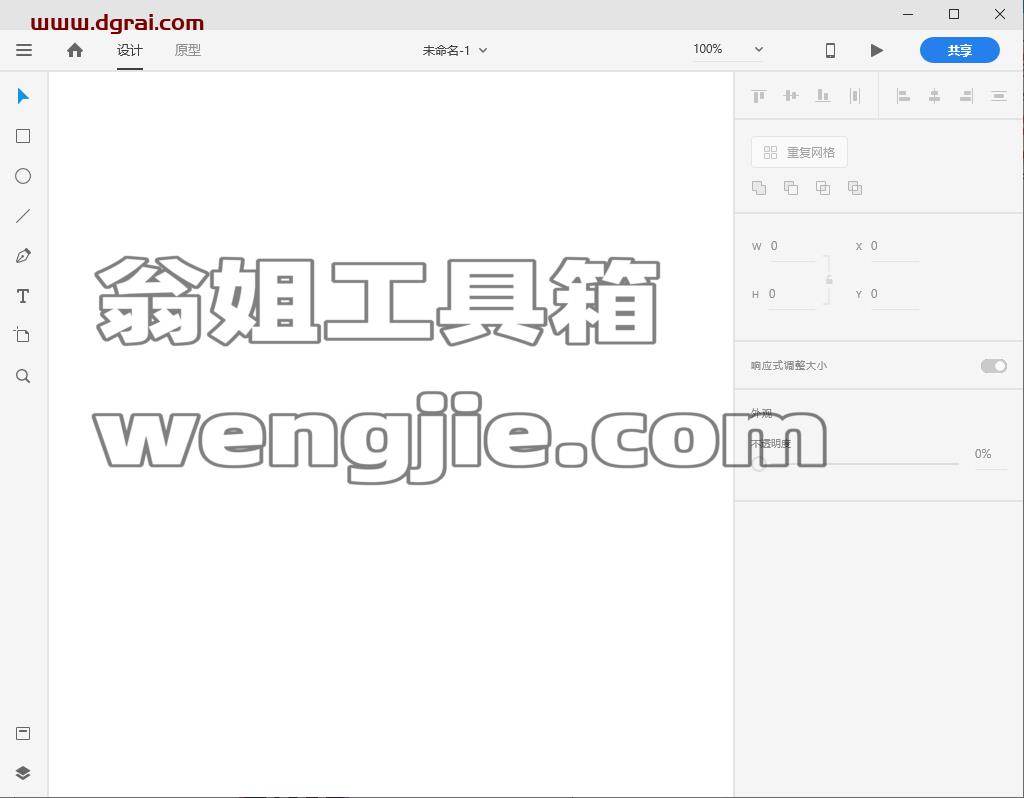Align selection to left edge

click(x=903, y=97)
